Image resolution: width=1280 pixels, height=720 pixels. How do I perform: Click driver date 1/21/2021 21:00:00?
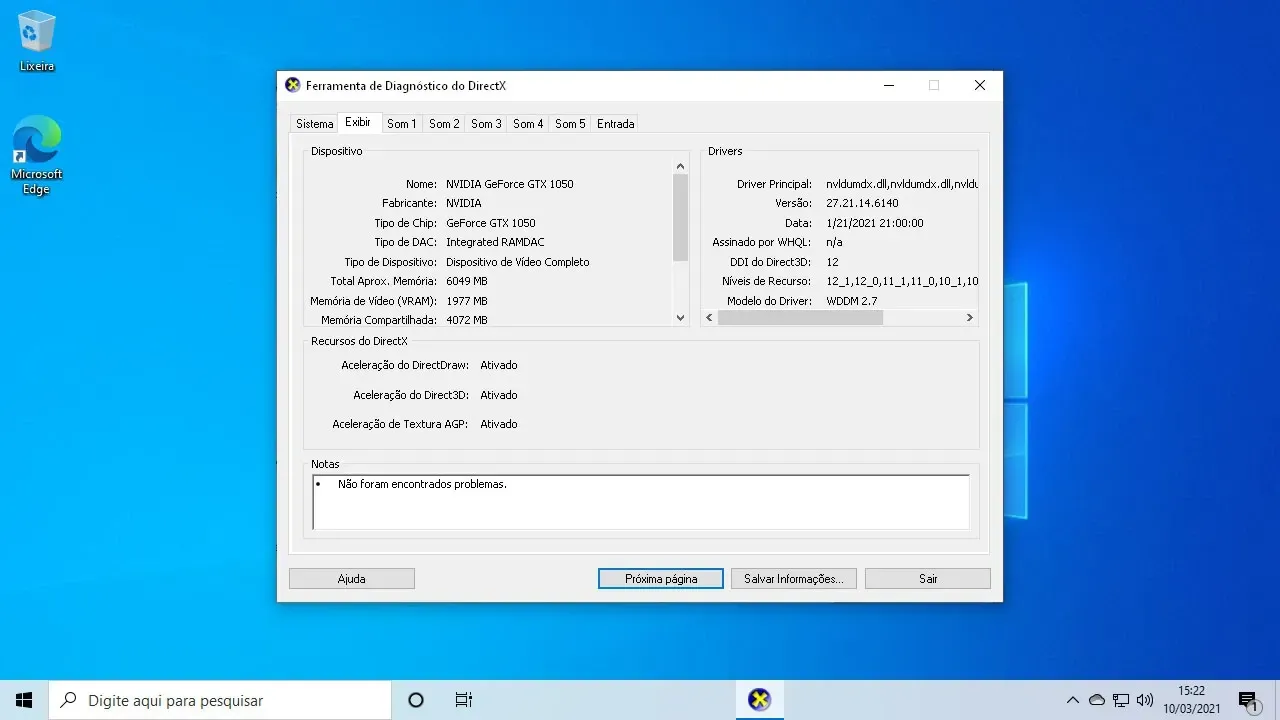click(x=875, y=223)
